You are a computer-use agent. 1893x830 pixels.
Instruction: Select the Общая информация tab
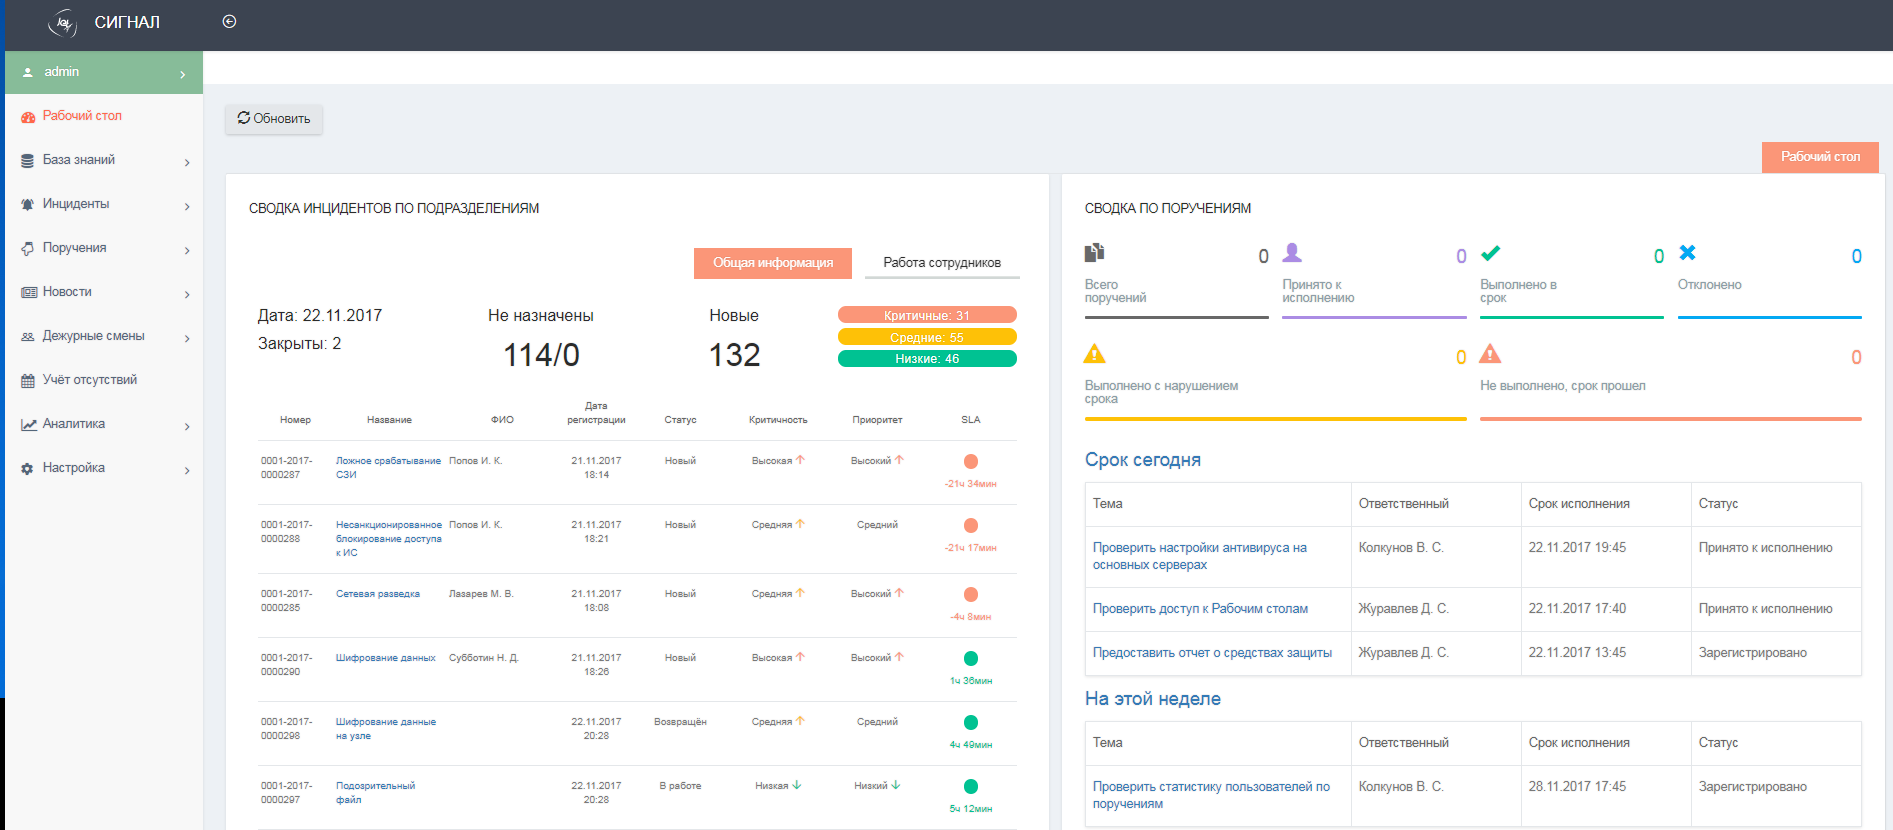772,263
